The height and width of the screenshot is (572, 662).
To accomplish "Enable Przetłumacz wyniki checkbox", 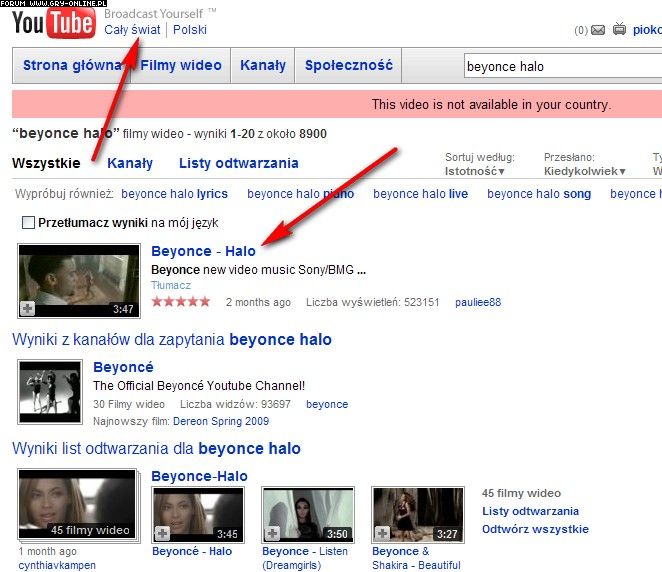I will (28, 223).
